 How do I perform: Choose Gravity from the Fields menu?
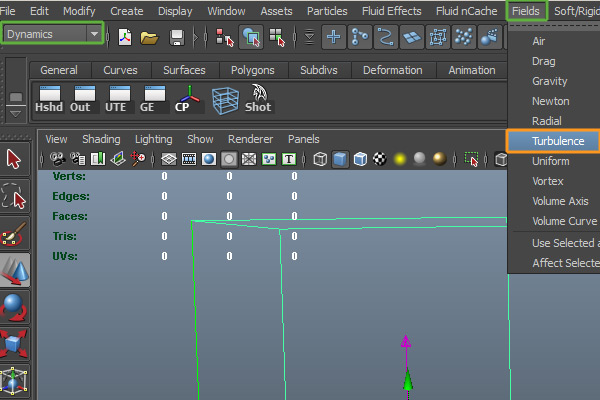[x=549, y=81]
